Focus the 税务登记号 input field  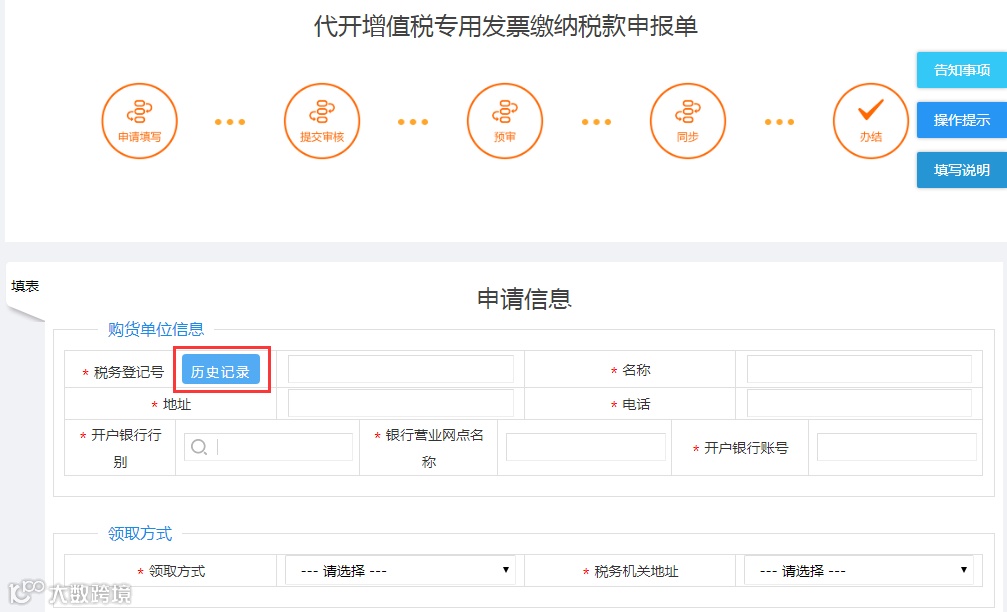(401, 369)
